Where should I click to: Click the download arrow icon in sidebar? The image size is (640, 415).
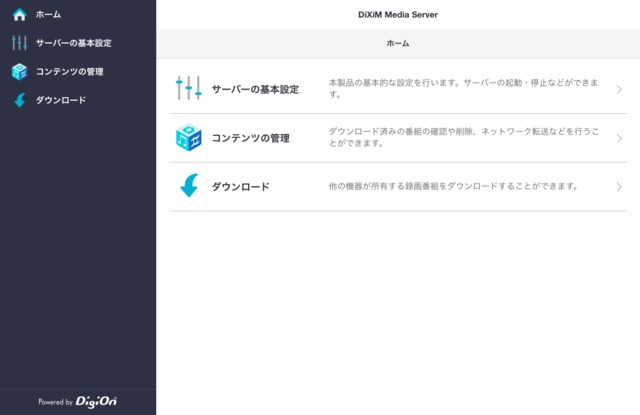click(20, 100)
